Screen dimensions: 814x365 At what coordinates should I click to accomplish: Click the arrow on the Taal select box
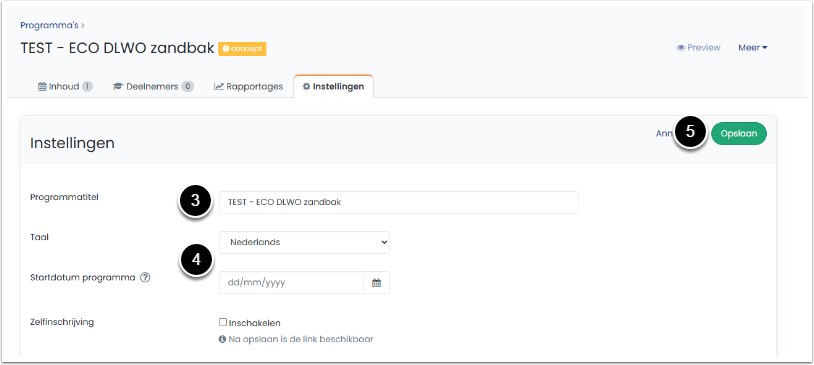(384, 242)
